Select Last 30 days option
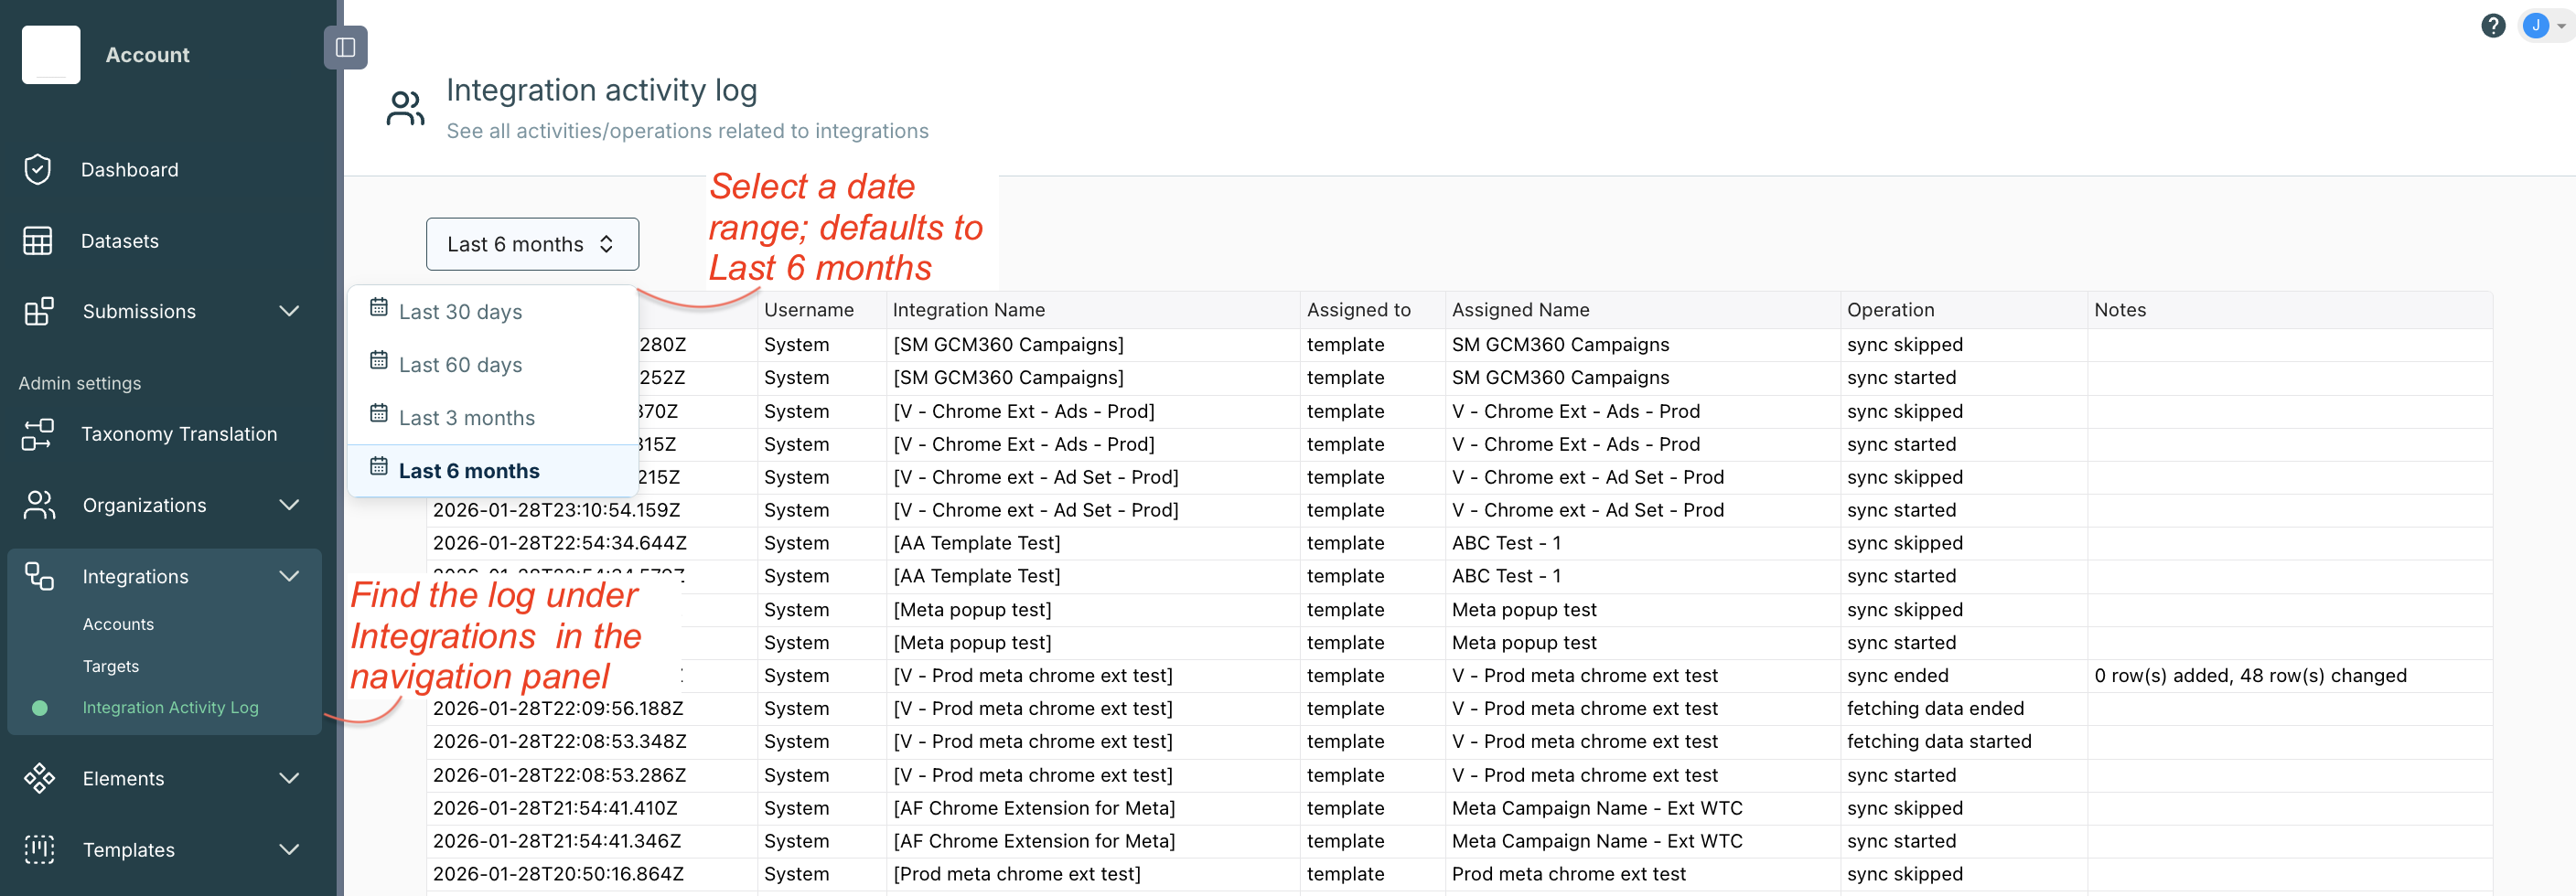 (x=492, y=312)
